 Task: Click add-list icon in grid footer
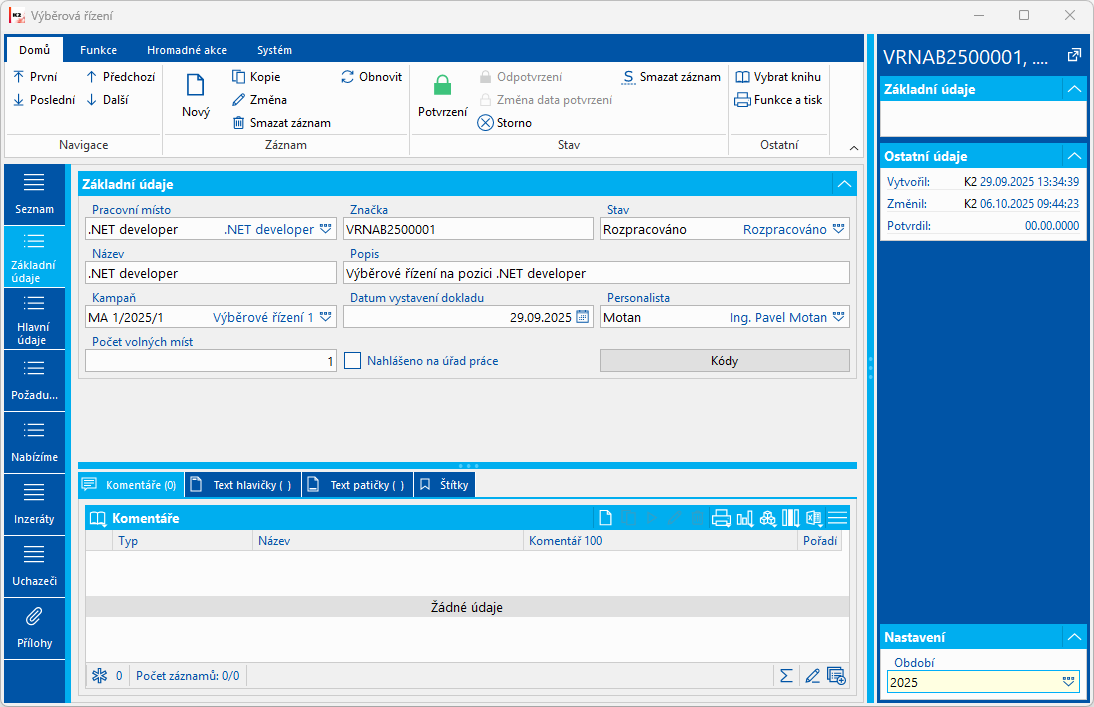(x=836, y=676)
